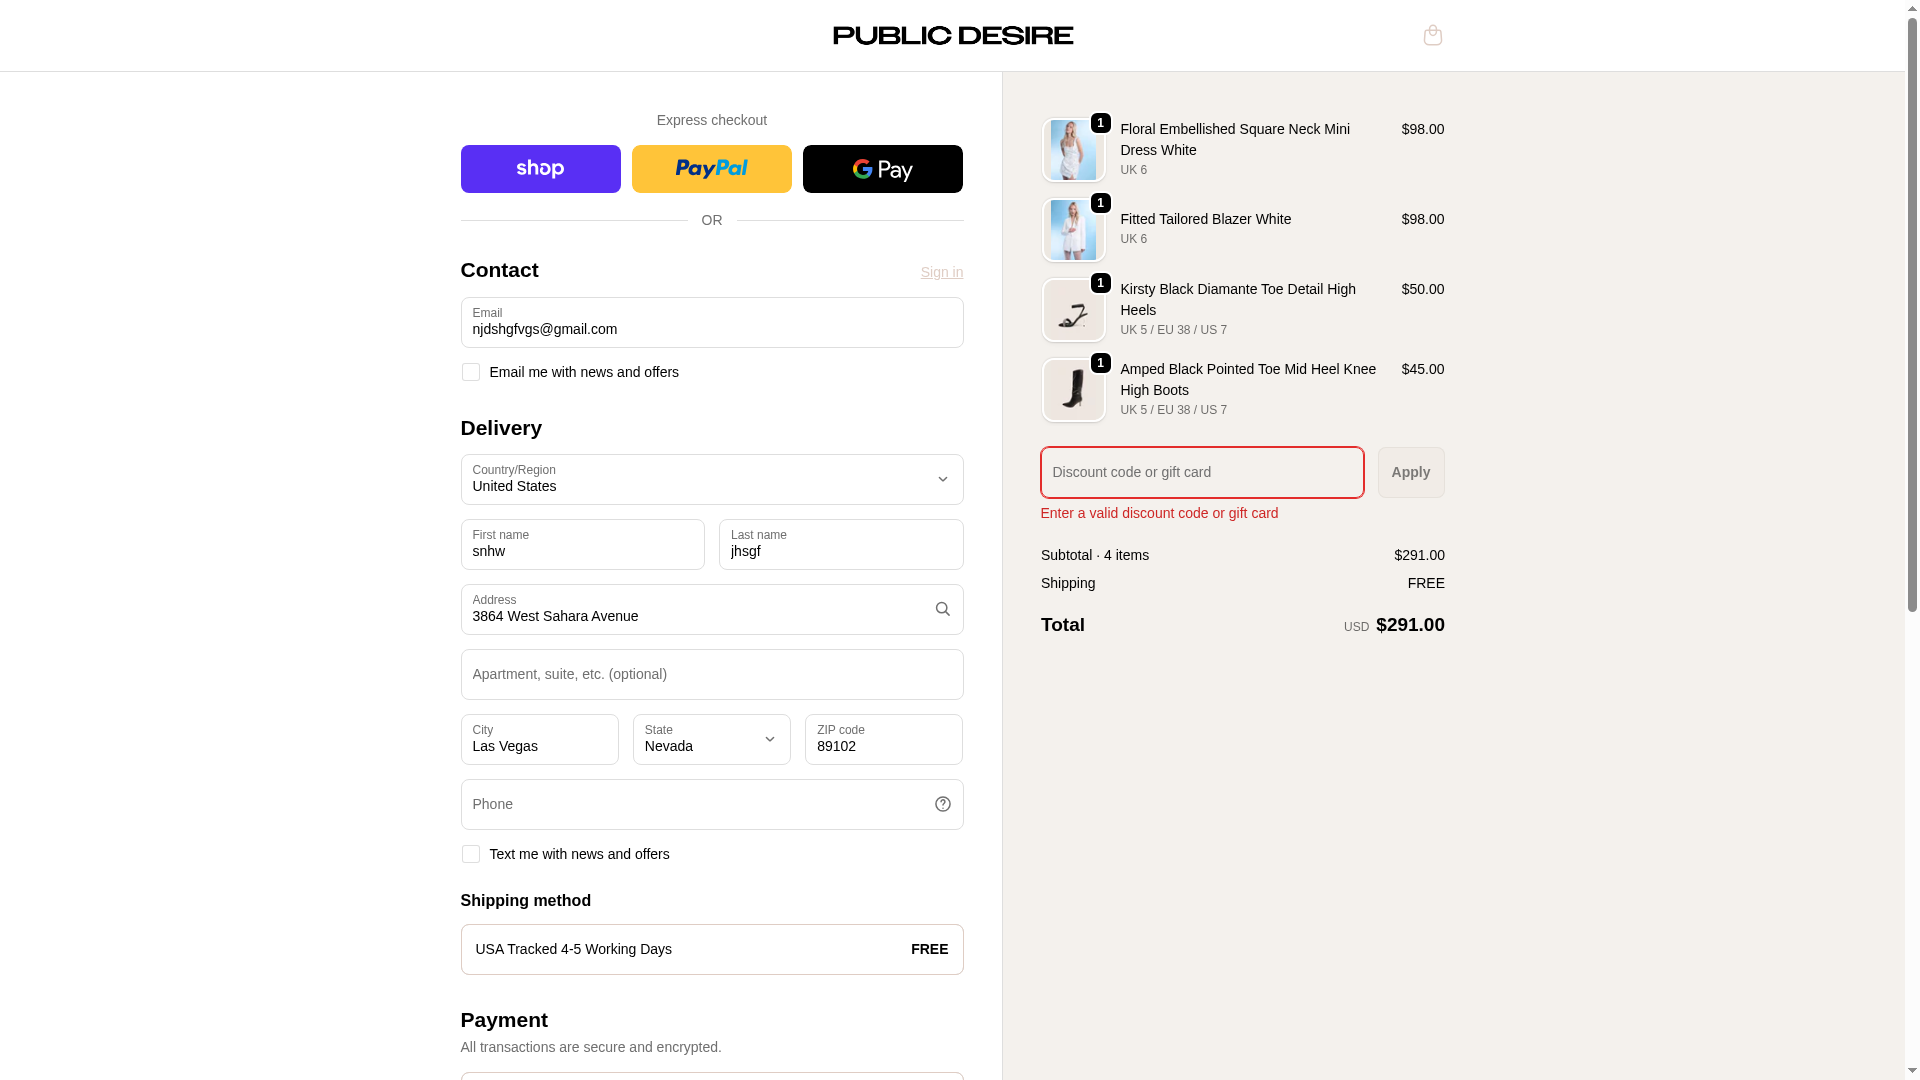Select USA Tracked 4-5 Working Days shipping
The width and height of the screenshot is (1920, 1080).
click(x=711, y=949)
